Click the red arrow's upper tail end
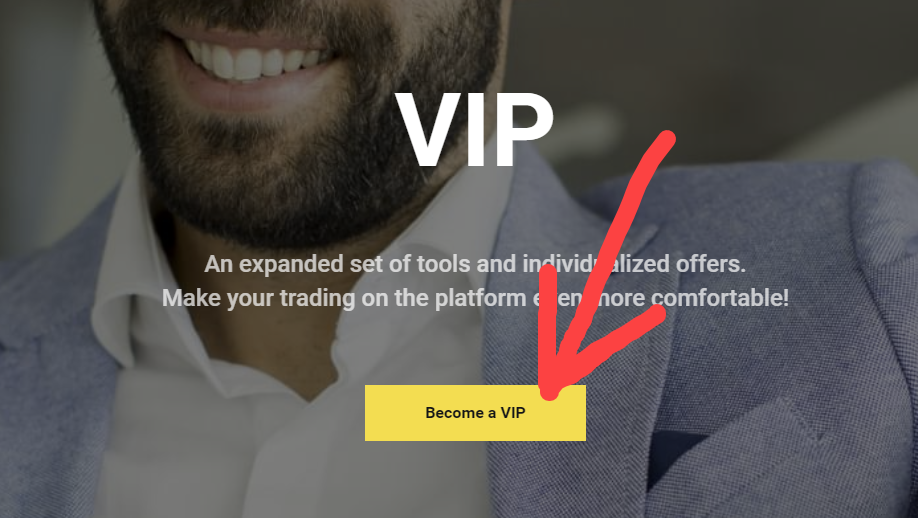 665,140
